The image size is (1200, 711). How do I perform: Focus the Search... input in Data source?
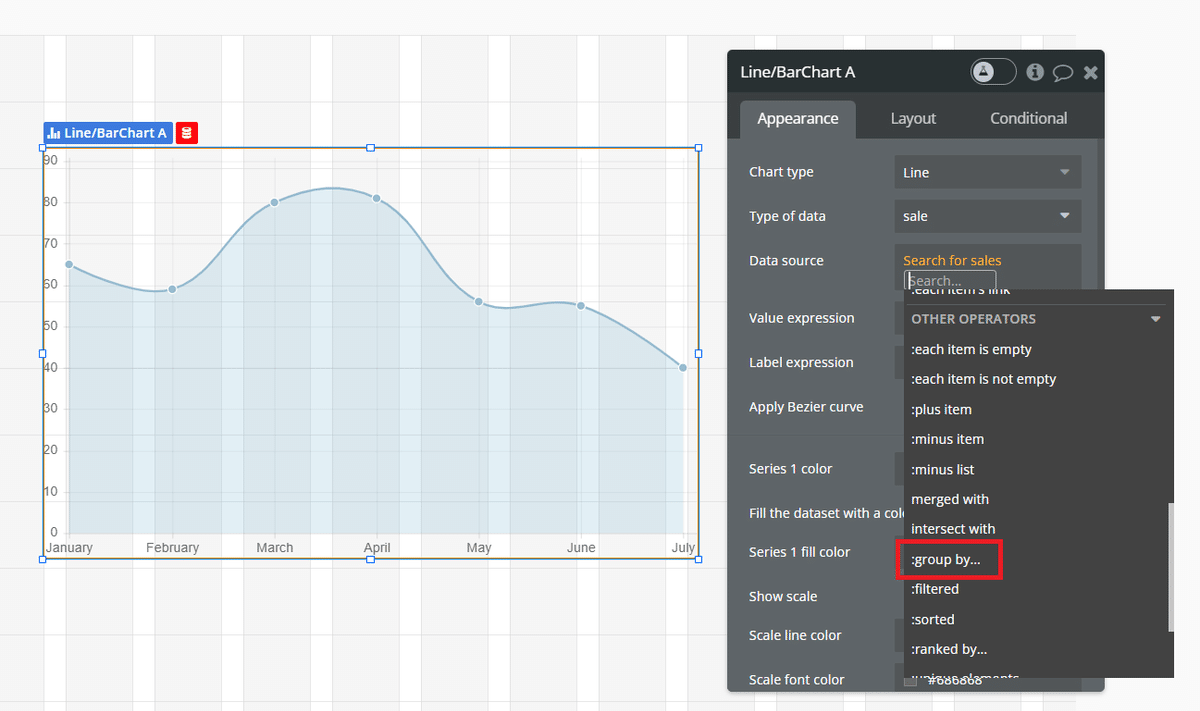tap(950, 281)
